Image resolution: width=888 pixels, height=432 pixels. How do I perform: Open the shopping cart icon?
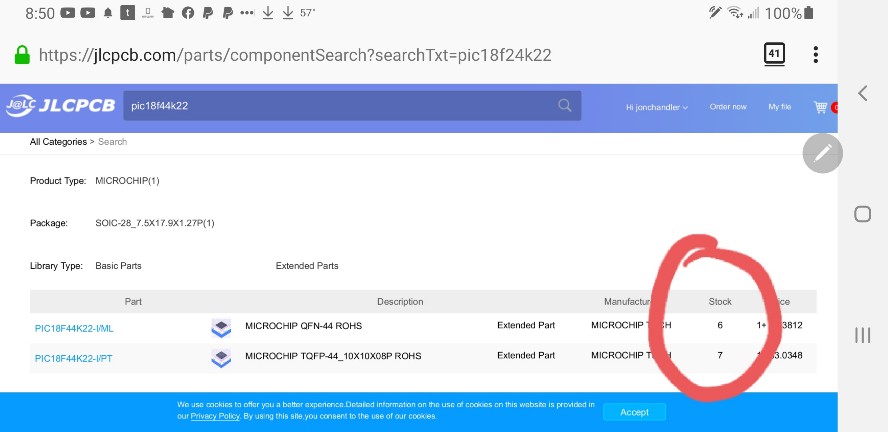(x=820, y=107)
